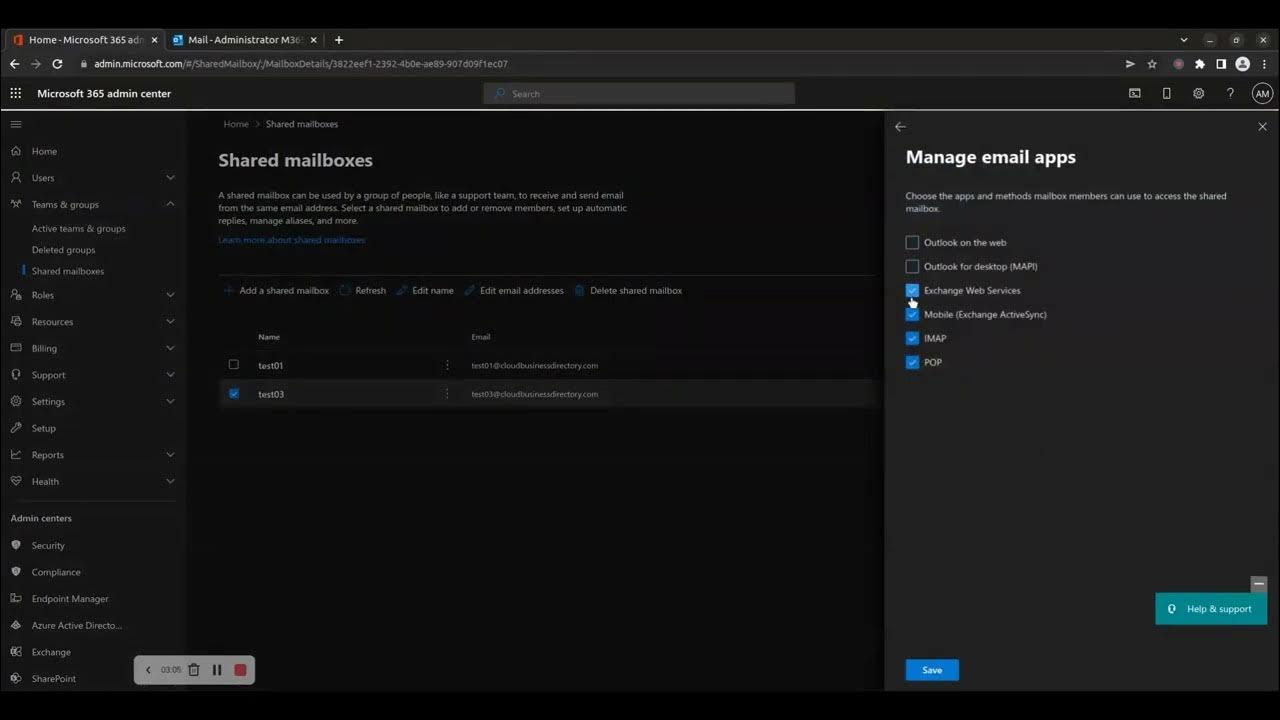Image resolution: width=1280 pixels, height=720 pixels.
Task: Click the Azure Active Directory icon
Action: click(16, 625)
